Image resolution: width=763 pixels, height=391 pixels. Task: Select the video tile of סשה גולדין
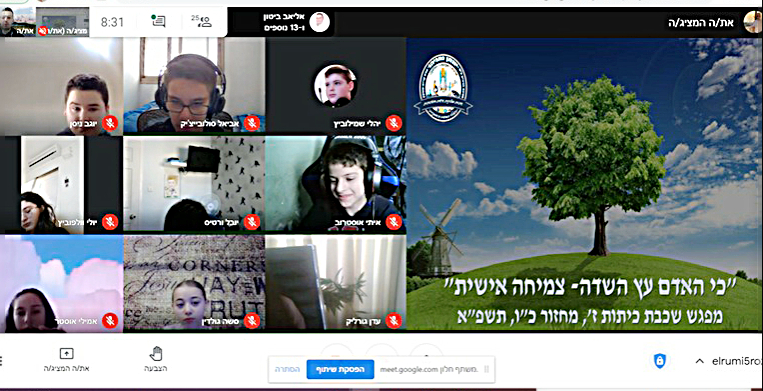coord(194,283)
